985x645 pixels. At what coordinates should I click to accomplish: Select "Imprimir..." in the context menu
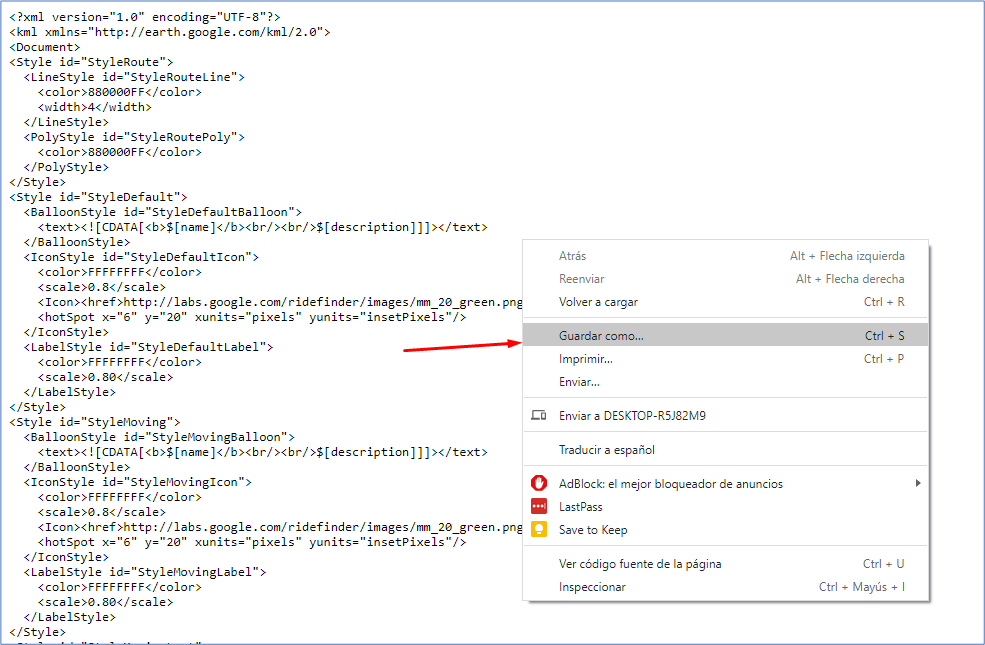(x=586, y=359)
